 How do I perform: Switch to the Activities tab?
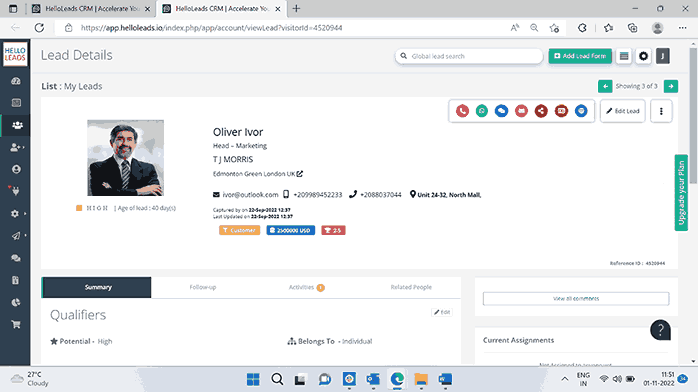306,287
